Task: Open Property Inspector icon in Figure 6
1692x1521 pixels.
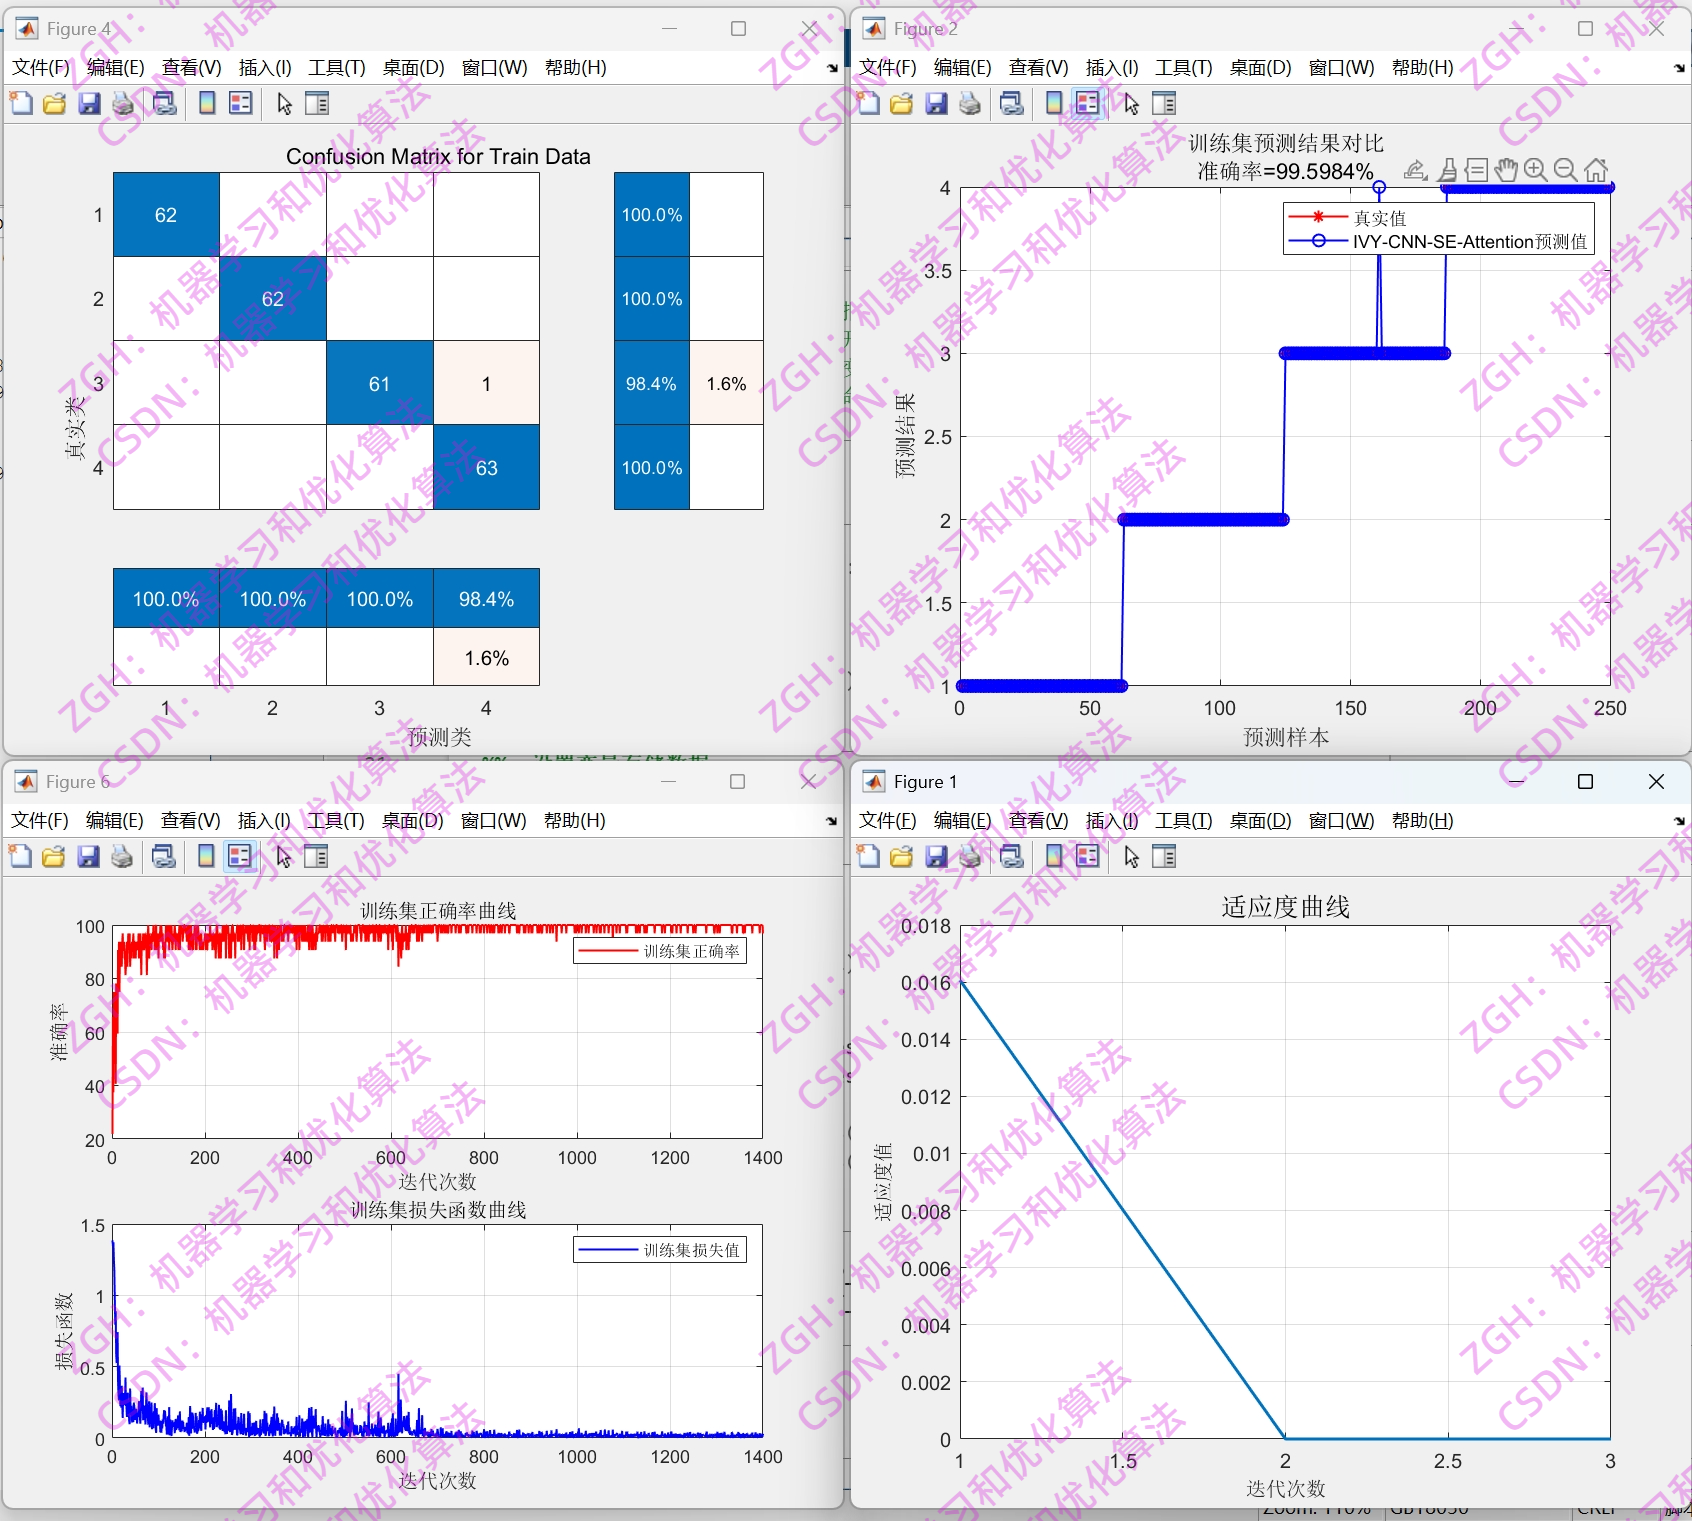Action: (x=316, y=856)
